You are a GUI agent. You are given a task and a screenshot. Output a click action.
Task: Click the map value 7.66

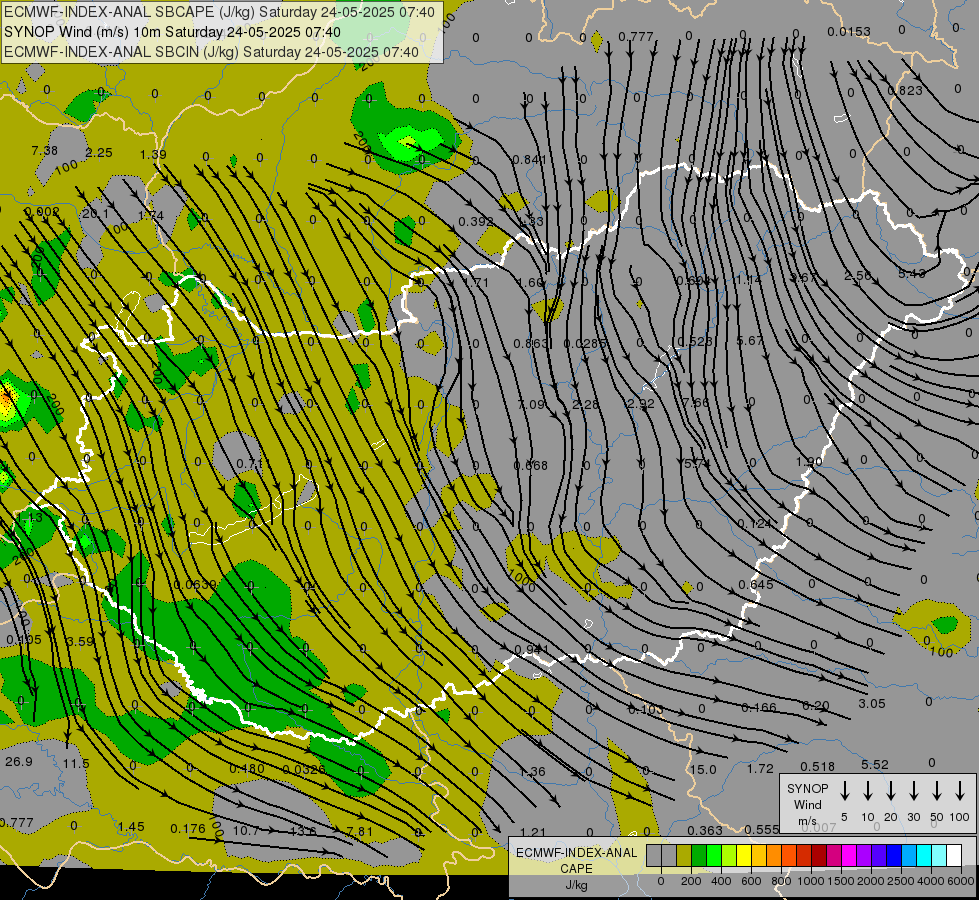point(696,402)
